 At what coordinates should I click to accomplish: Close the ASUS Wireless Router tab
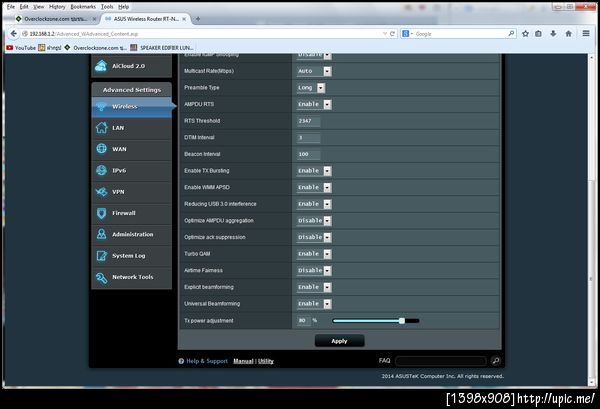click(x=184, y=19)
